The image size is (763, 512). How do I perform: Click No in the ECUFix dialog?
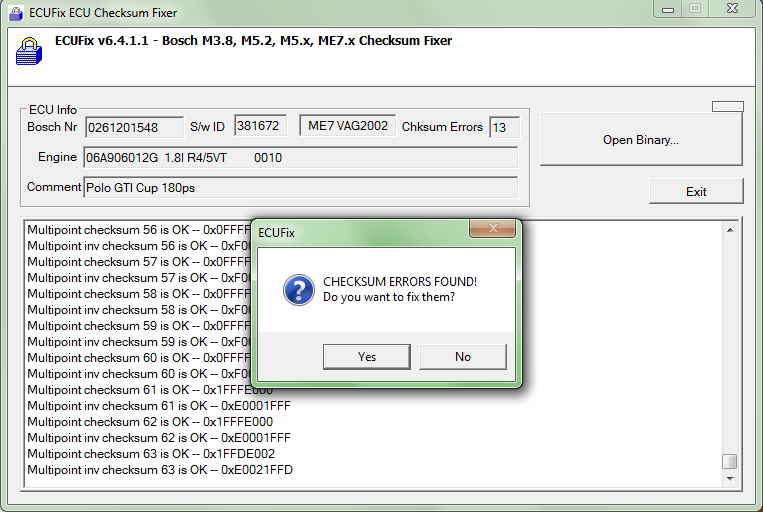[x=462, y=357]
